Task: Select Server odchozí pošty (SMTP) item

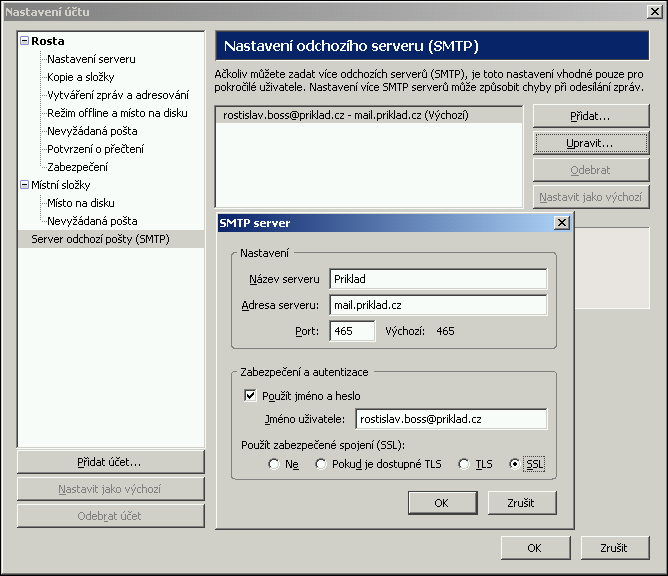Action: coord(100,239)
